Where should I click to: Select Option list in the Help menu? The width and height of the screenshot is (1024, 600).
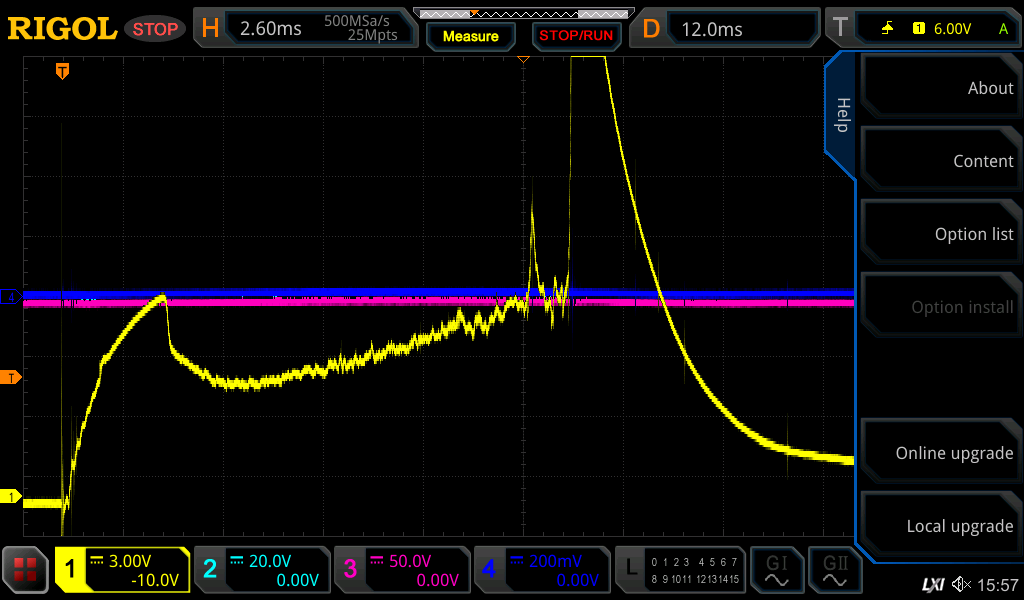click(940, 234)
